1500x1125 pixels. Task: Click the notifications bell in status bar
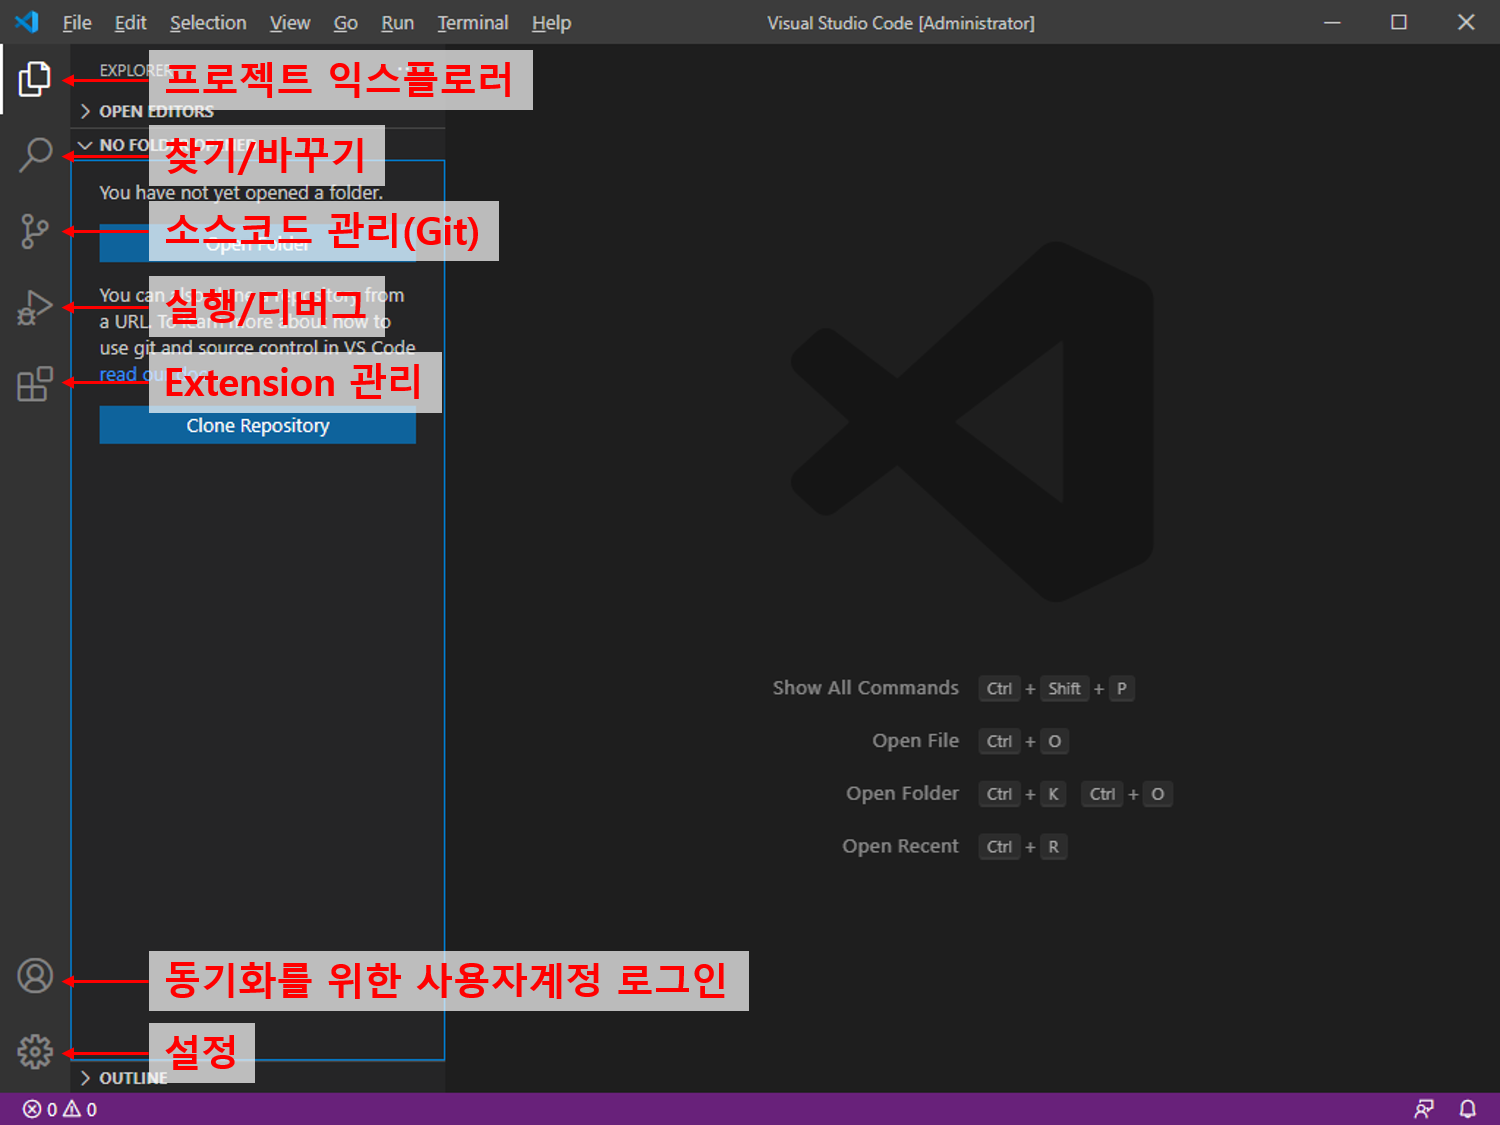[1467, 1108]
